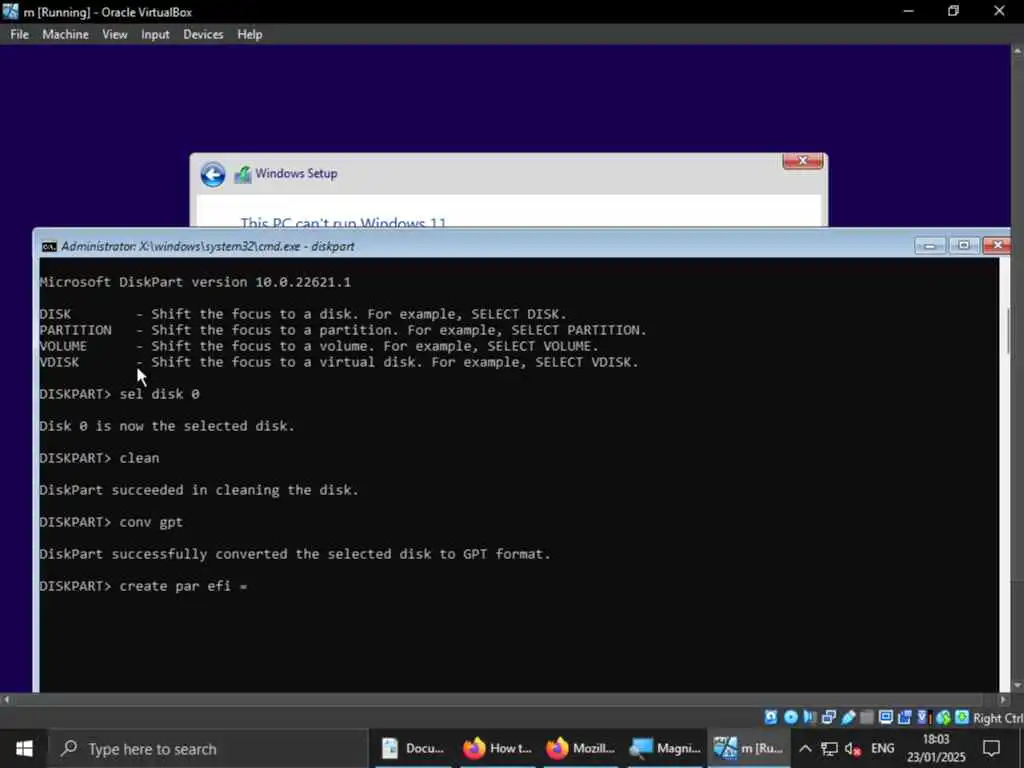Click the 'successfully converted the selected disk' line

(x=295, y=554)
